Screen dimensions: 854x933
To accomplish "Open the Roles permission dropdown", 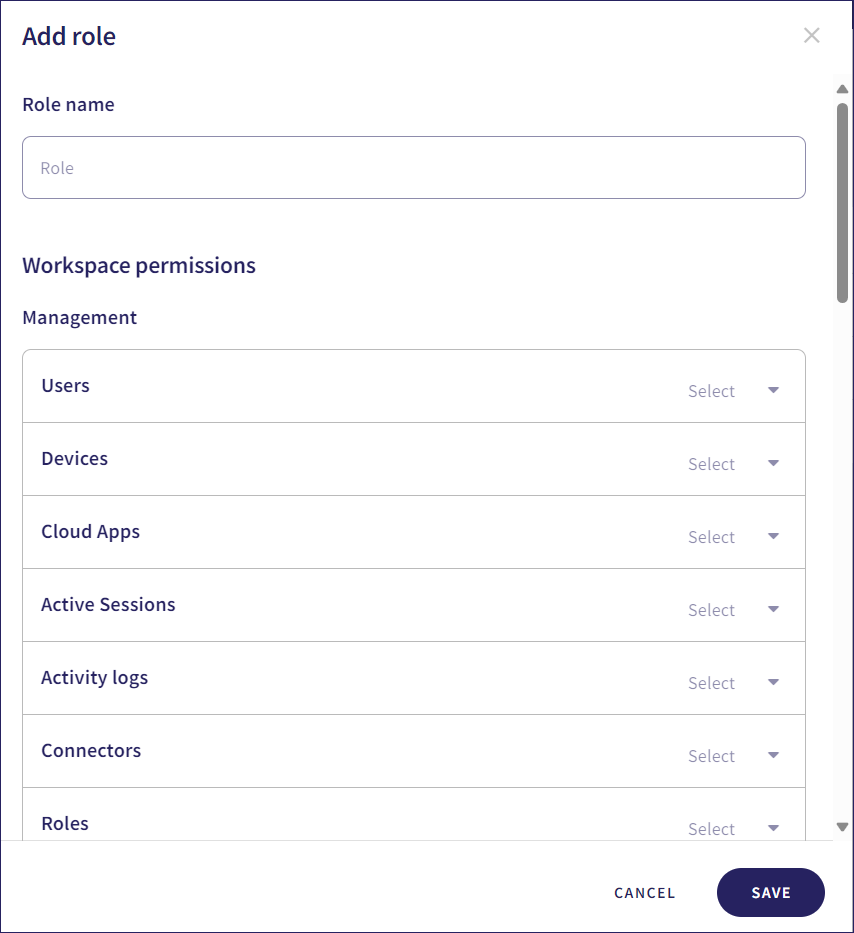I will [x=735, y=829].
